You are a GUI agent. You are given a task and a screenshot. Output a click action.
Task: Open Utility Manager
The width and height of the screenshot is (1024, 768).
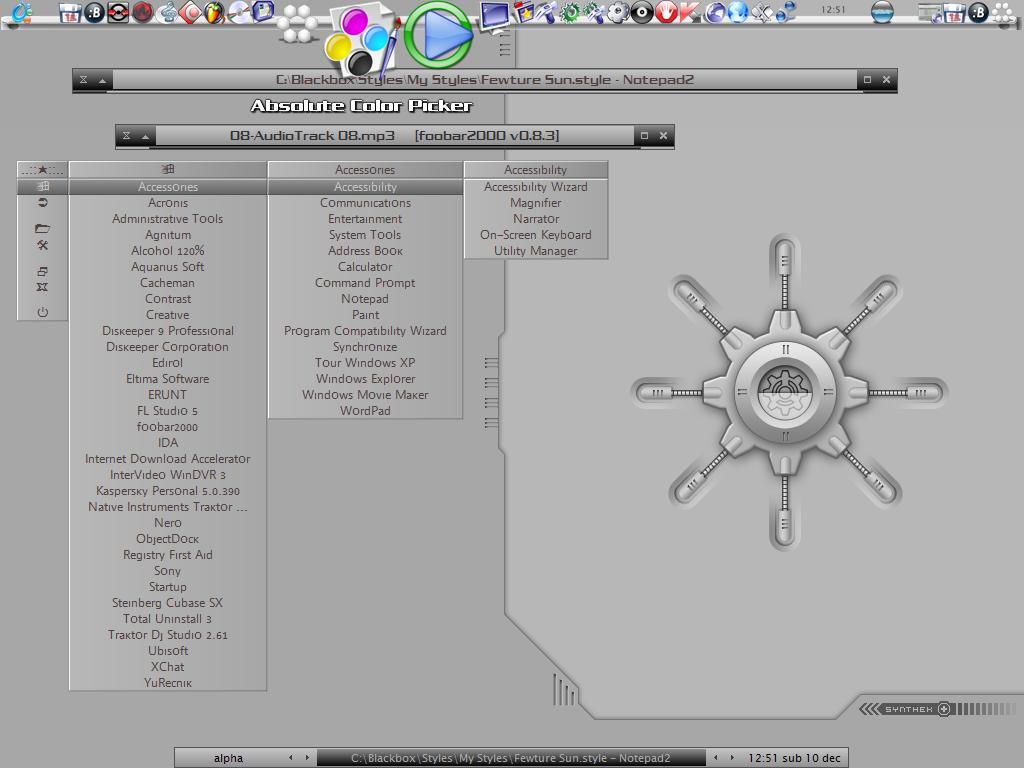point(536,251)
